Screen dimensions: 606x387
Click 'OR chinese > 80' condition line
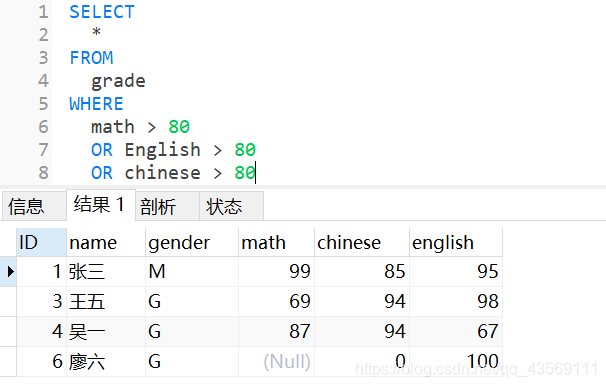point(174,173)
